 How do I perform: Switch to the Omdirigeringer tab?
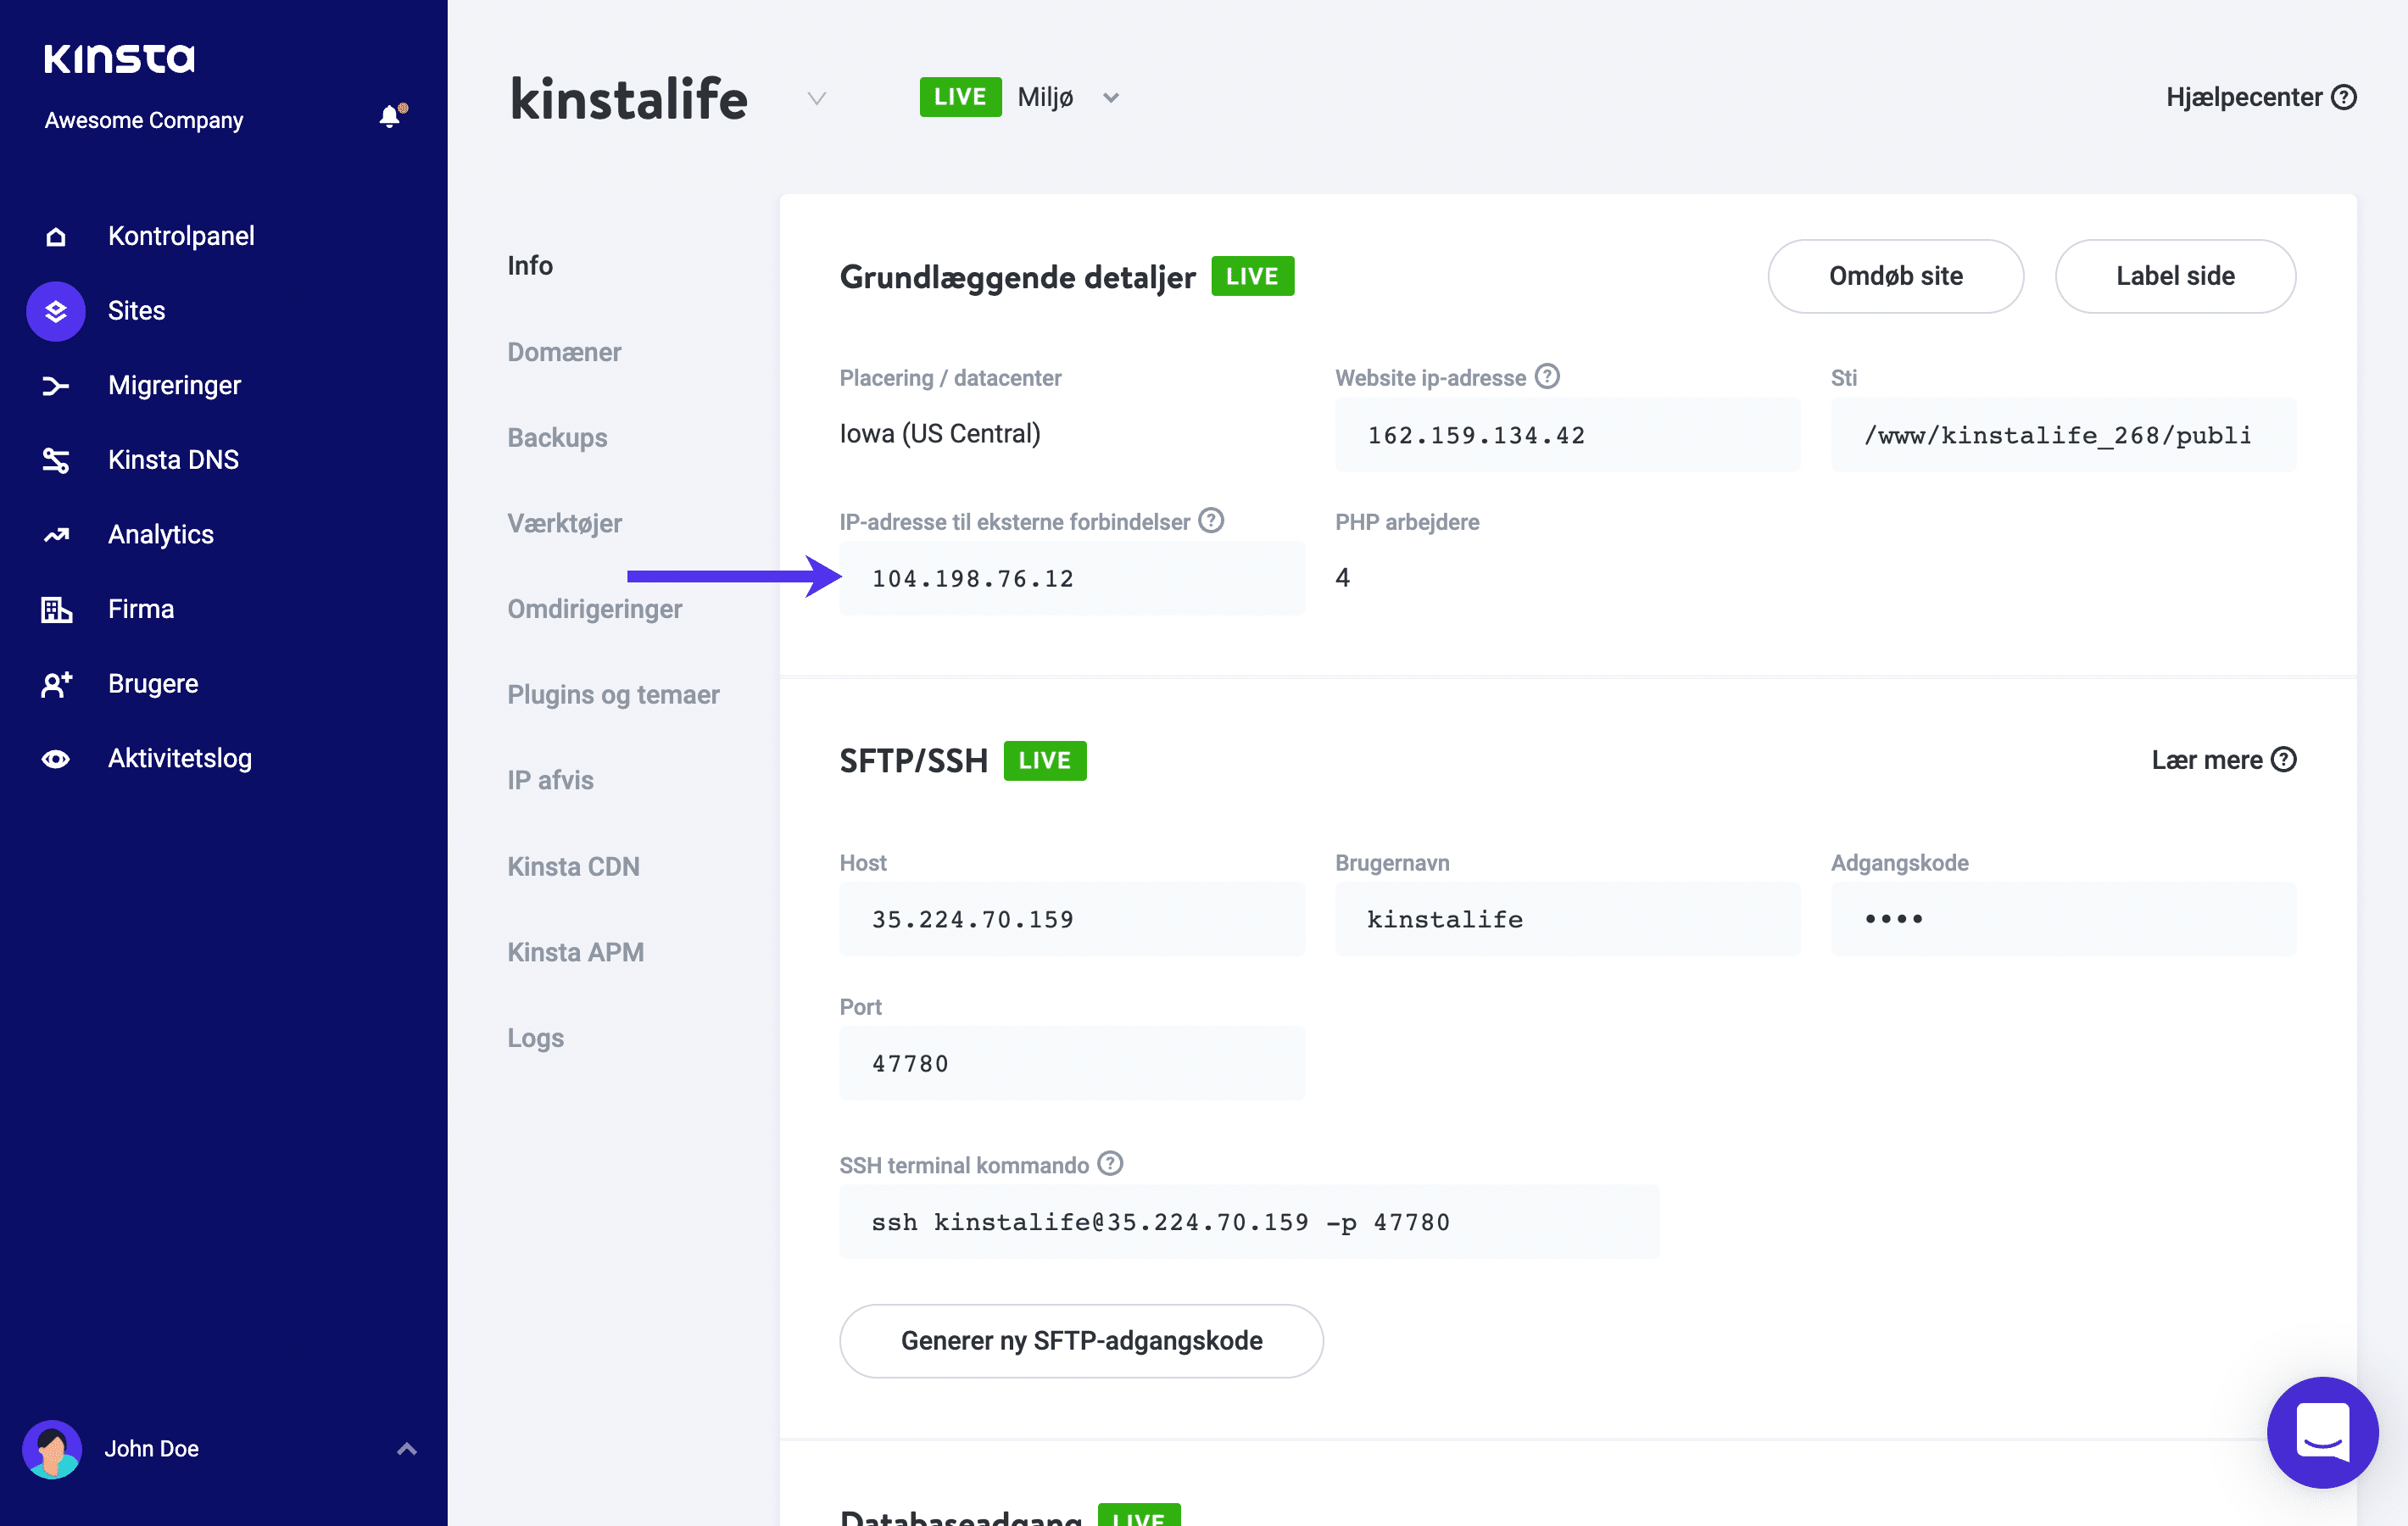(x=594, y=610)
